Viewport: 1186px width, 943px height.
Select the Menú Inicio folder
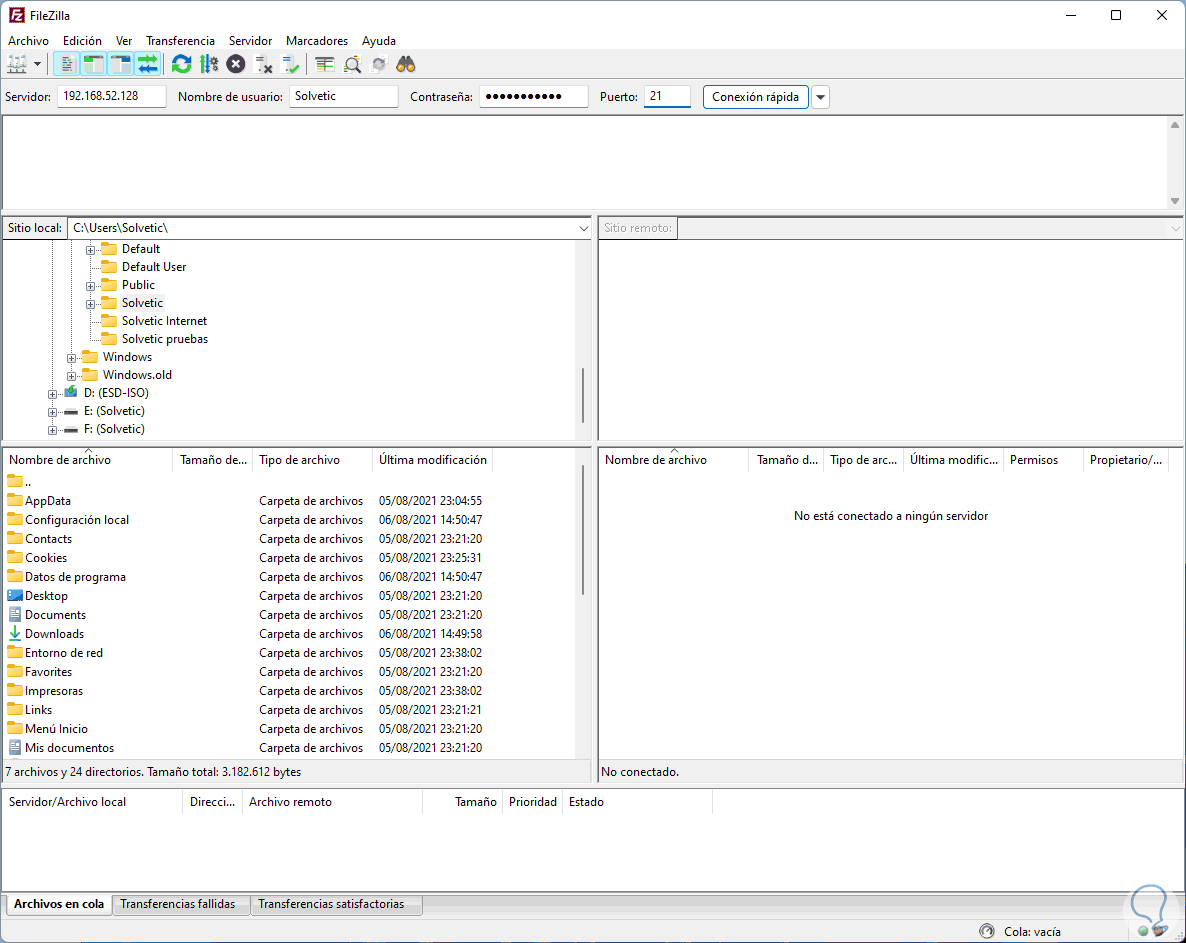click(x=56, y=728)
